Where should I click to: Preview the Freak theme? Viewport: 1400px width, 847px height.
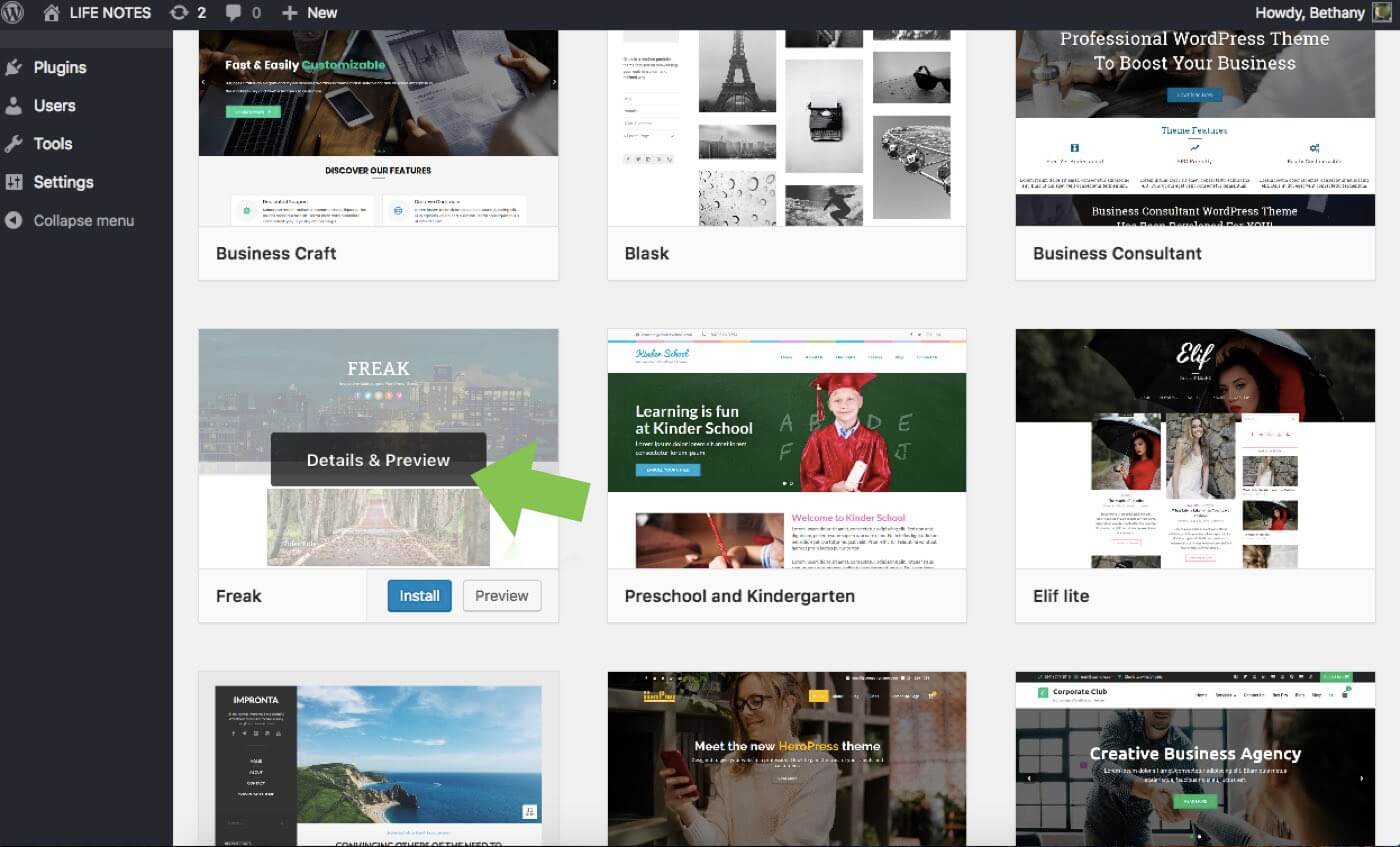coord(502,595)
